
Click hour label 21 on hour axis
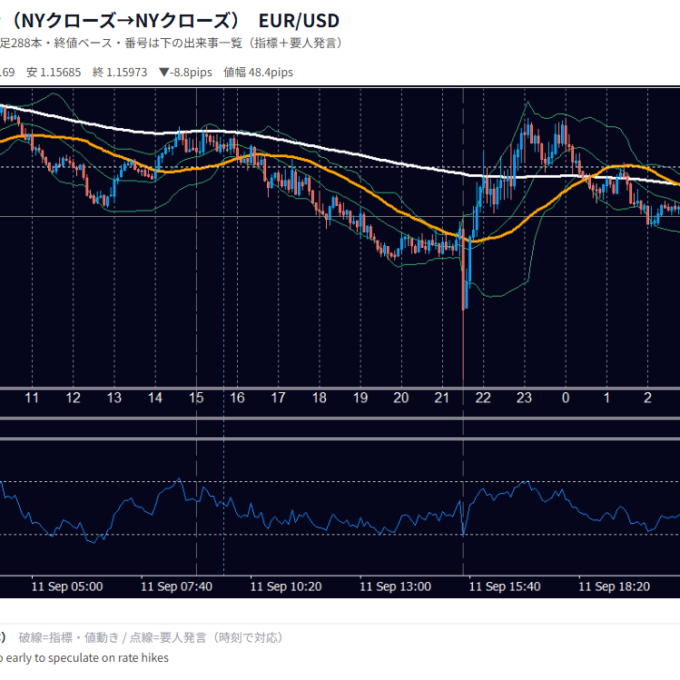pos(442,398)
